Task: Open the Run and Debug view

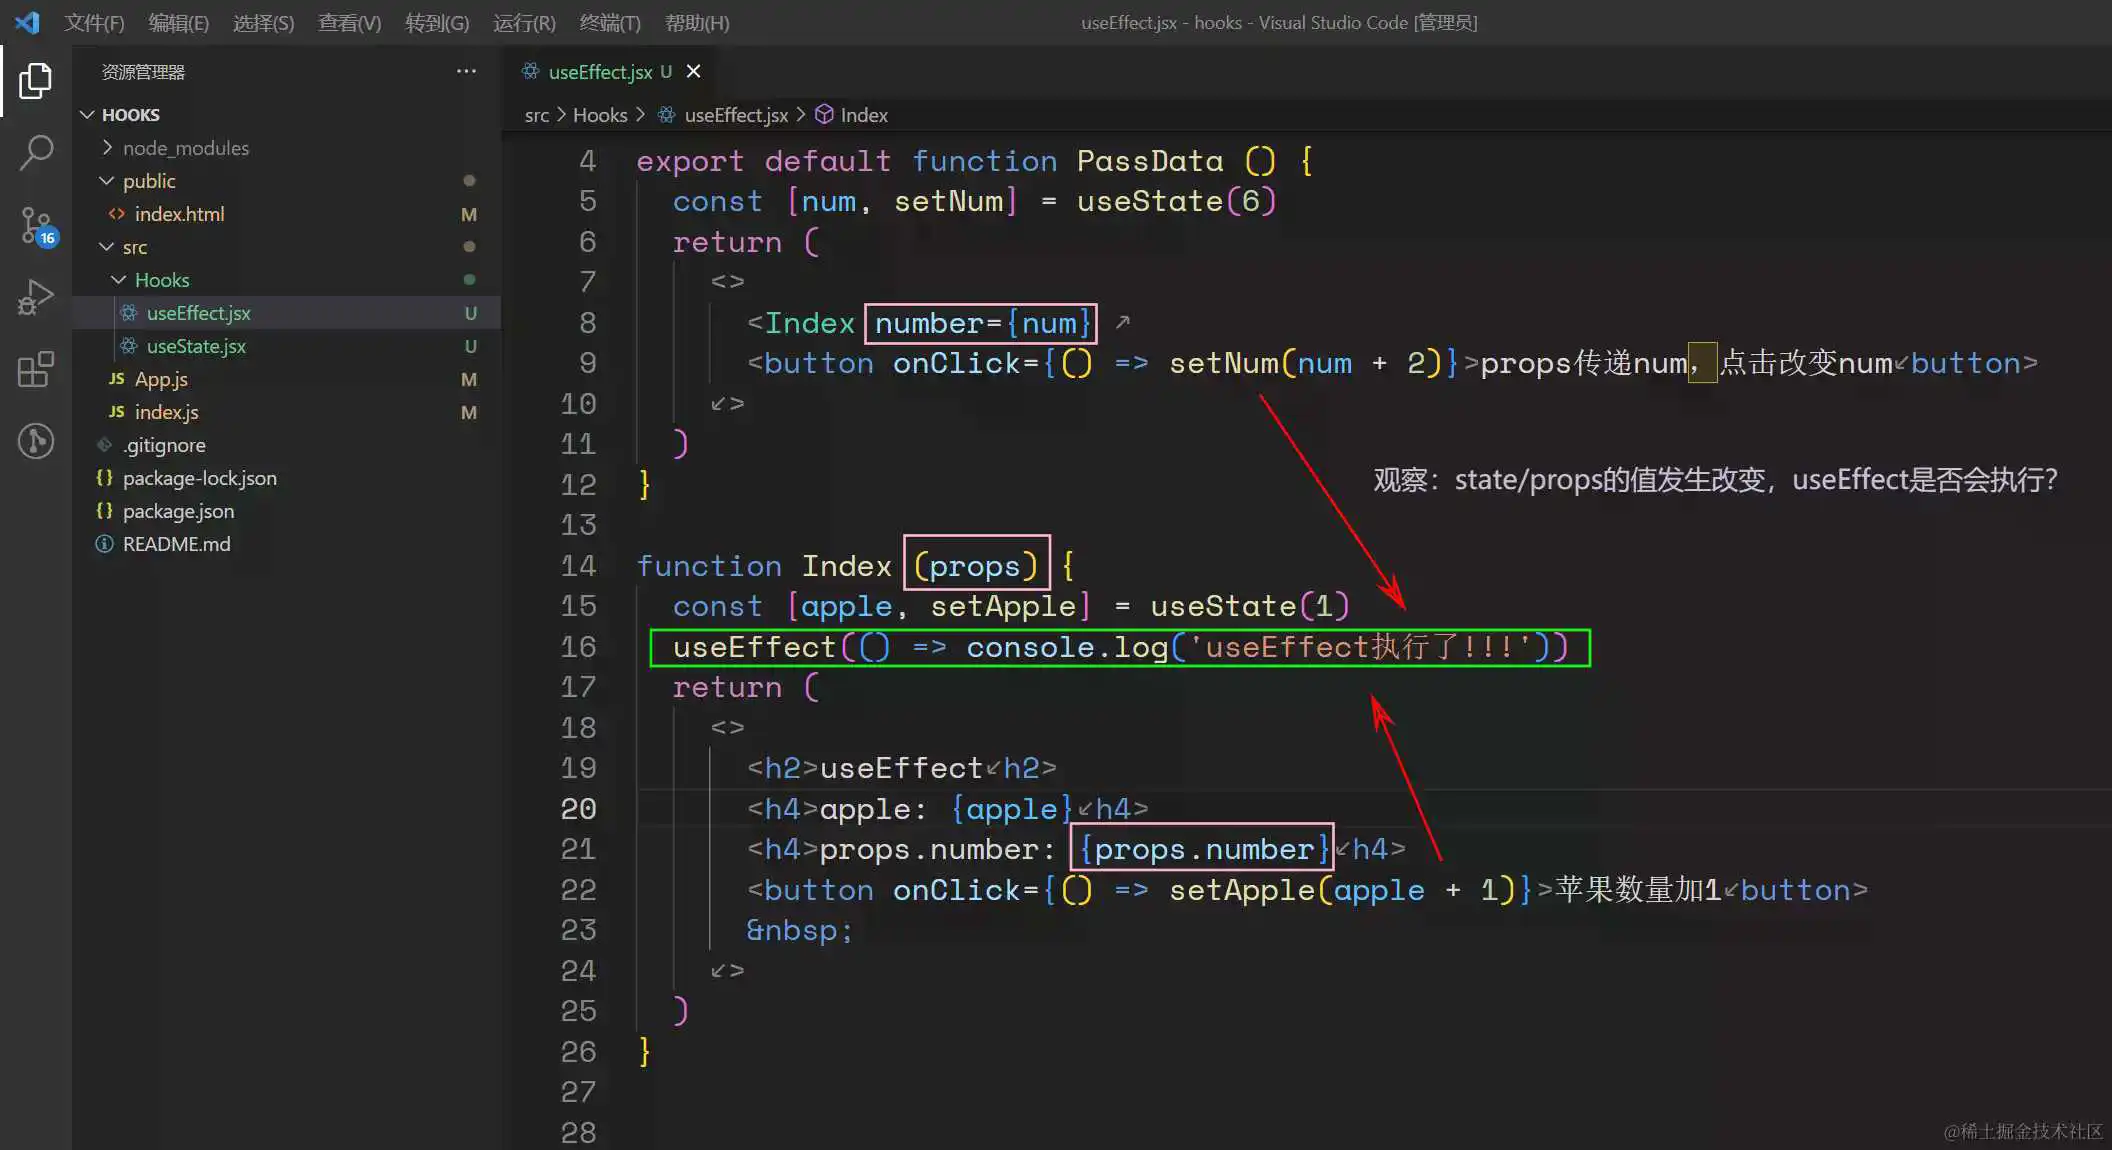Action: point(36,297)
